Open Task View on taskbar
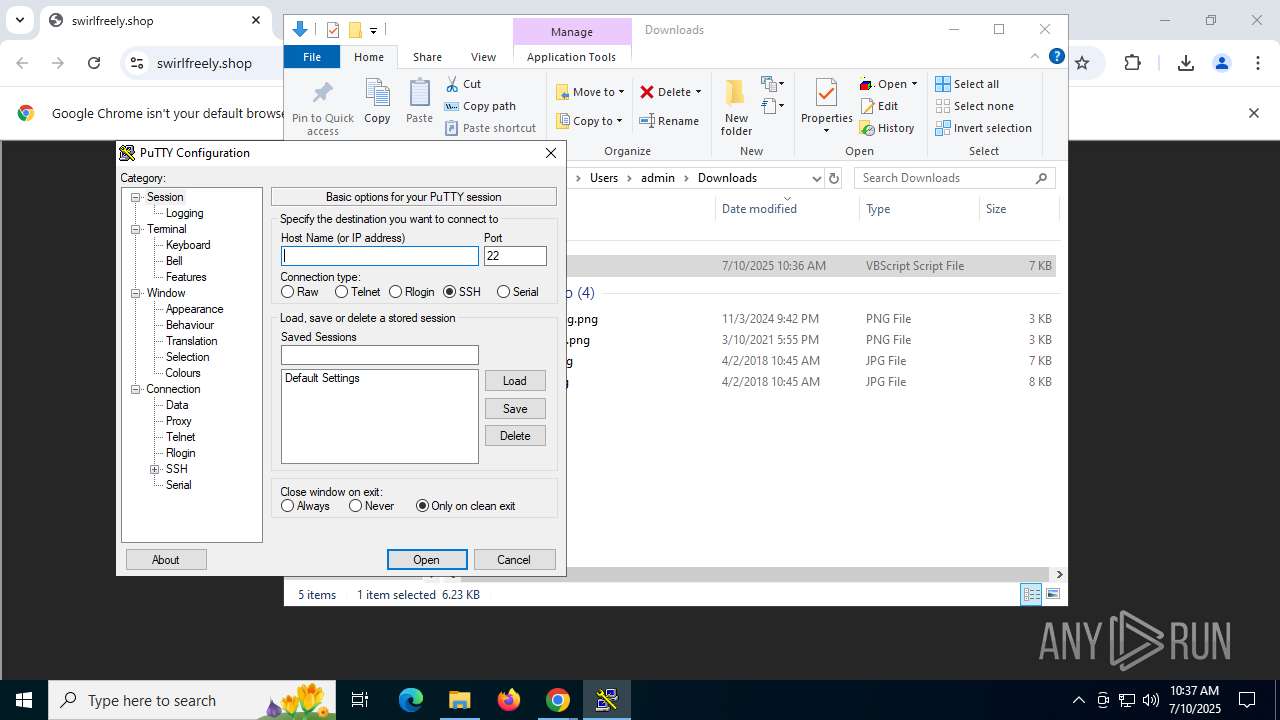 (360, 700)
